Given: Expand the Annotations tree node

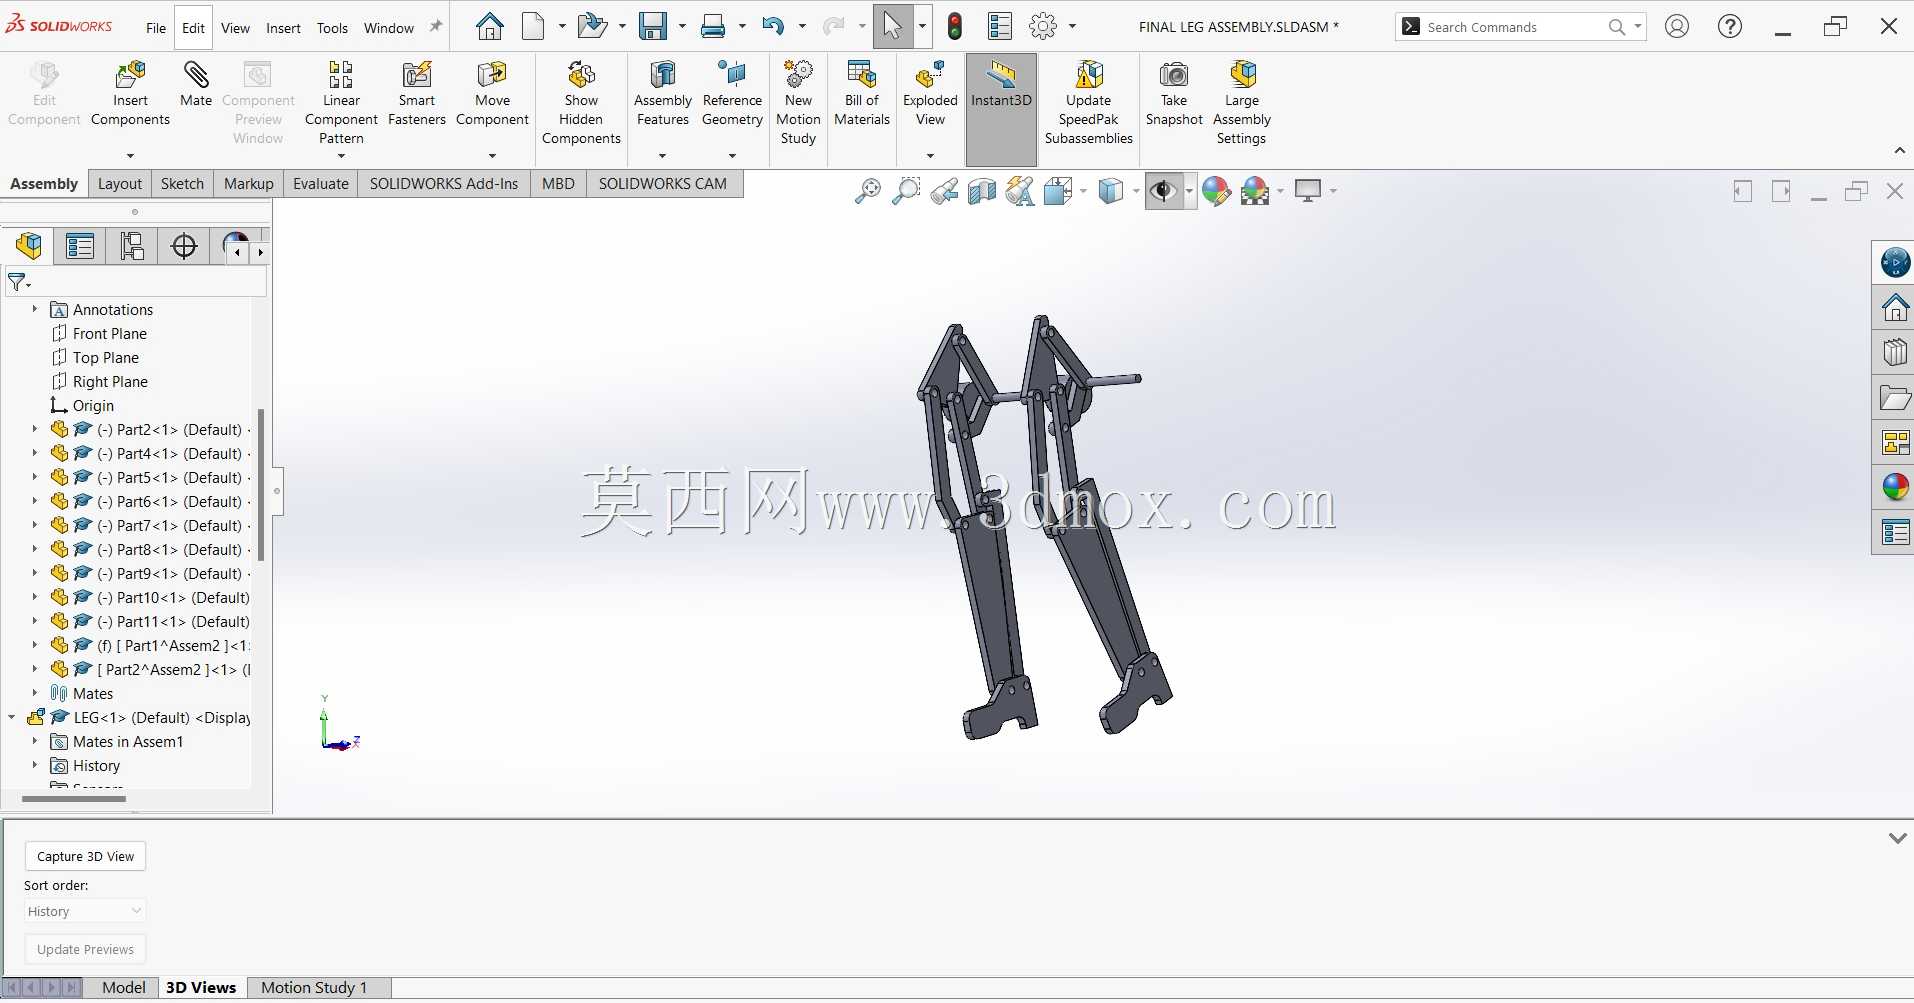Looking at the screenshot, I should 35,310.
